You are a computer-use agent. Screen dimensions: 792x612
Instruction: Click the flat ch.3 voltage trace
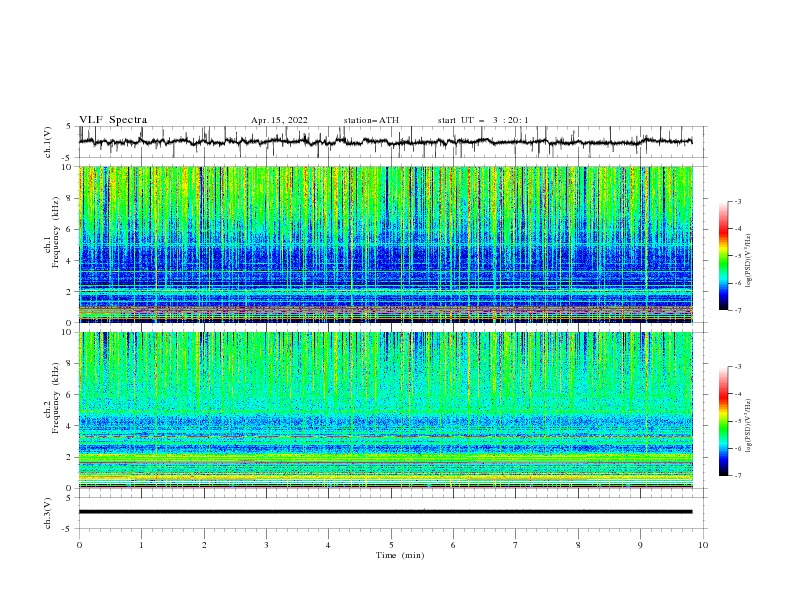tap(385, 512)
